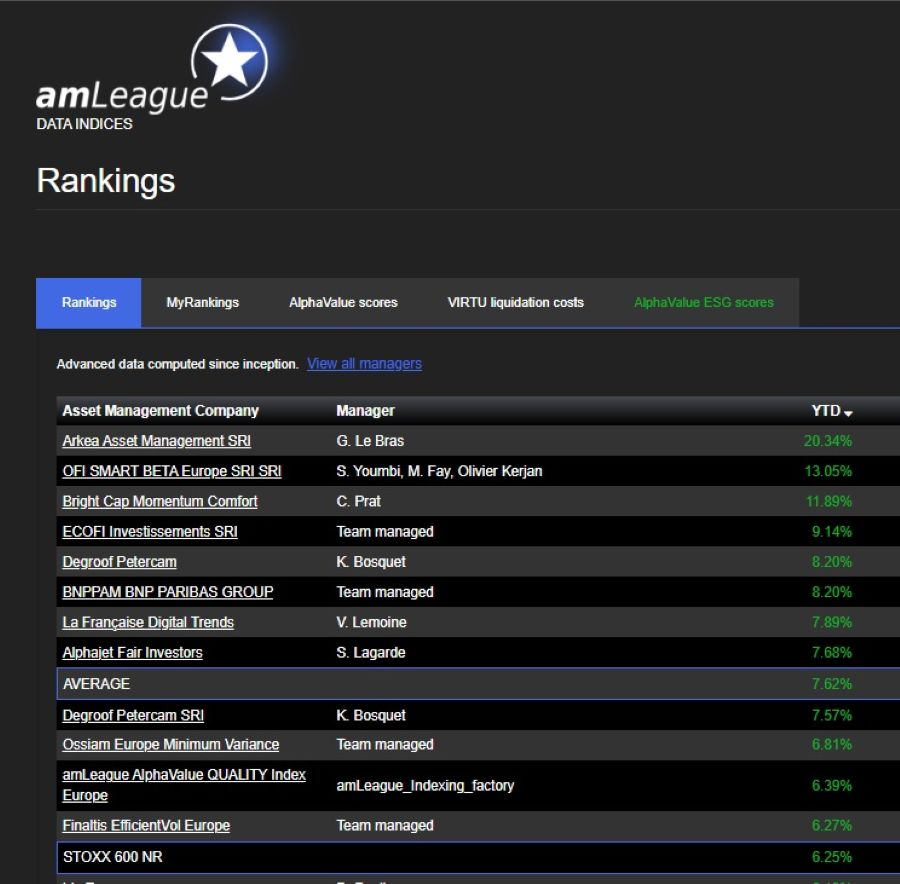Open the Degroof Petercam SRI link

pos(133,715)
